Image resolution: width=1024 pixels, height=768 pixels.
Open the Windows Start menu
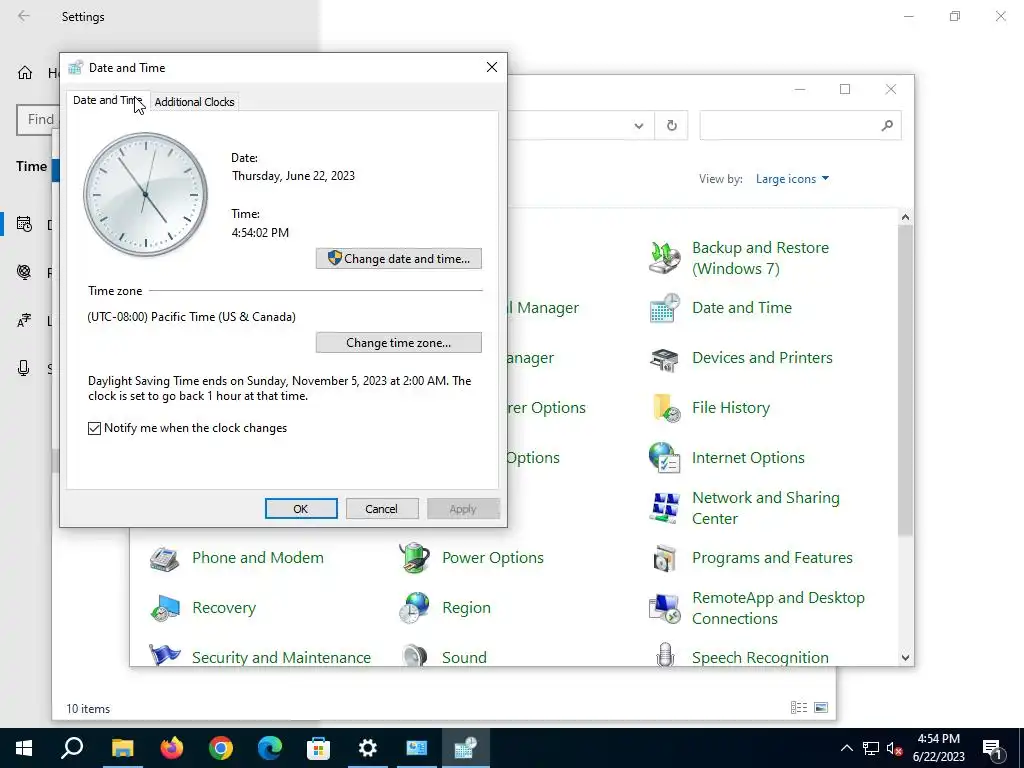[x=24, y=748]
